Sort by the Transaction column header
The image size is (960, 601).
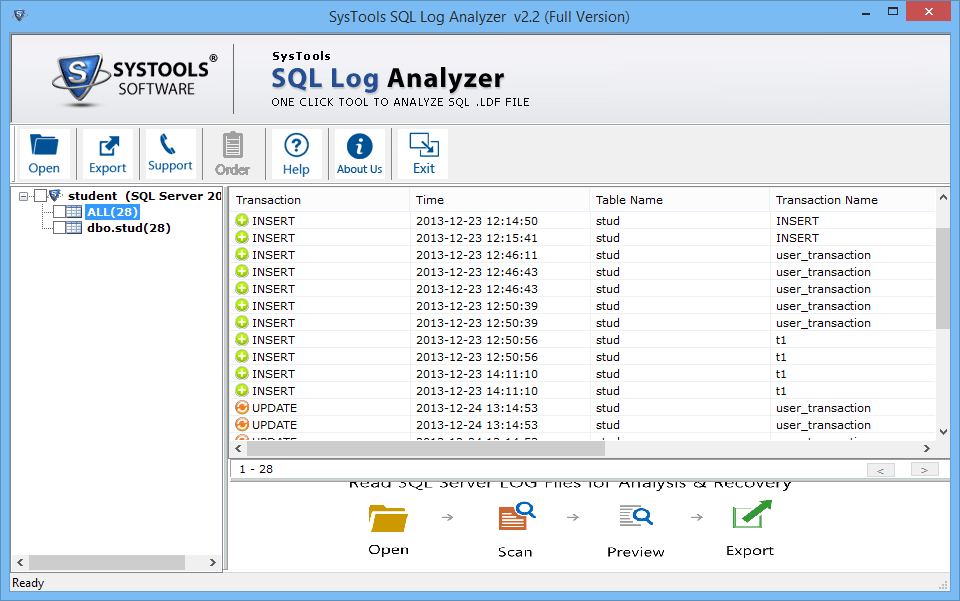pyautogui.click(x=270, y=199)
